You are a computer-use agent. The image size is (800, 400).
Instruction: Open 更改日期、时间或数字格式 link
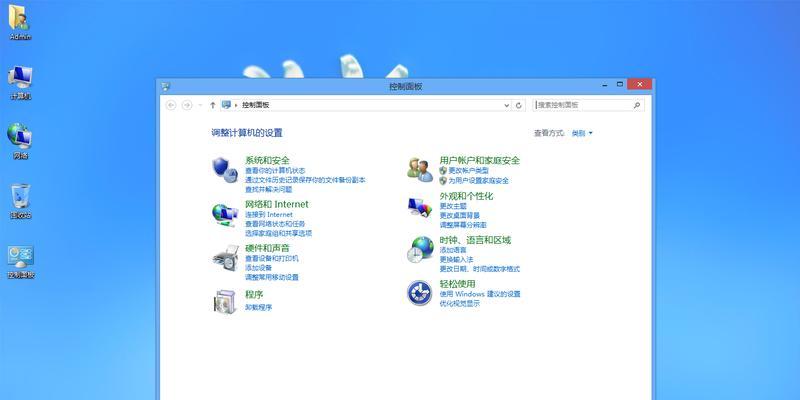(480, 269)
